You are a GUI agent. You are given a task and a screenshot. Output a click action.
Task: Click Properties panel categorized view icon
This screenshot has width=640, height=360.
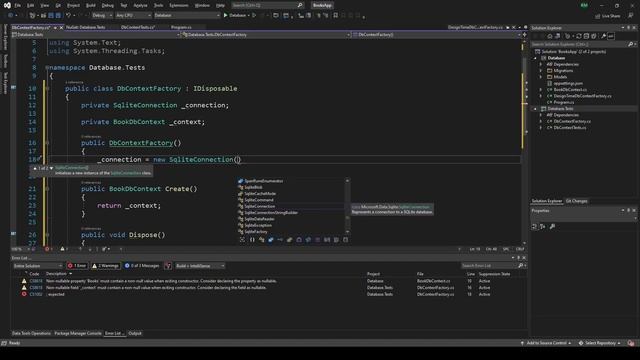[x=534, y=227]
